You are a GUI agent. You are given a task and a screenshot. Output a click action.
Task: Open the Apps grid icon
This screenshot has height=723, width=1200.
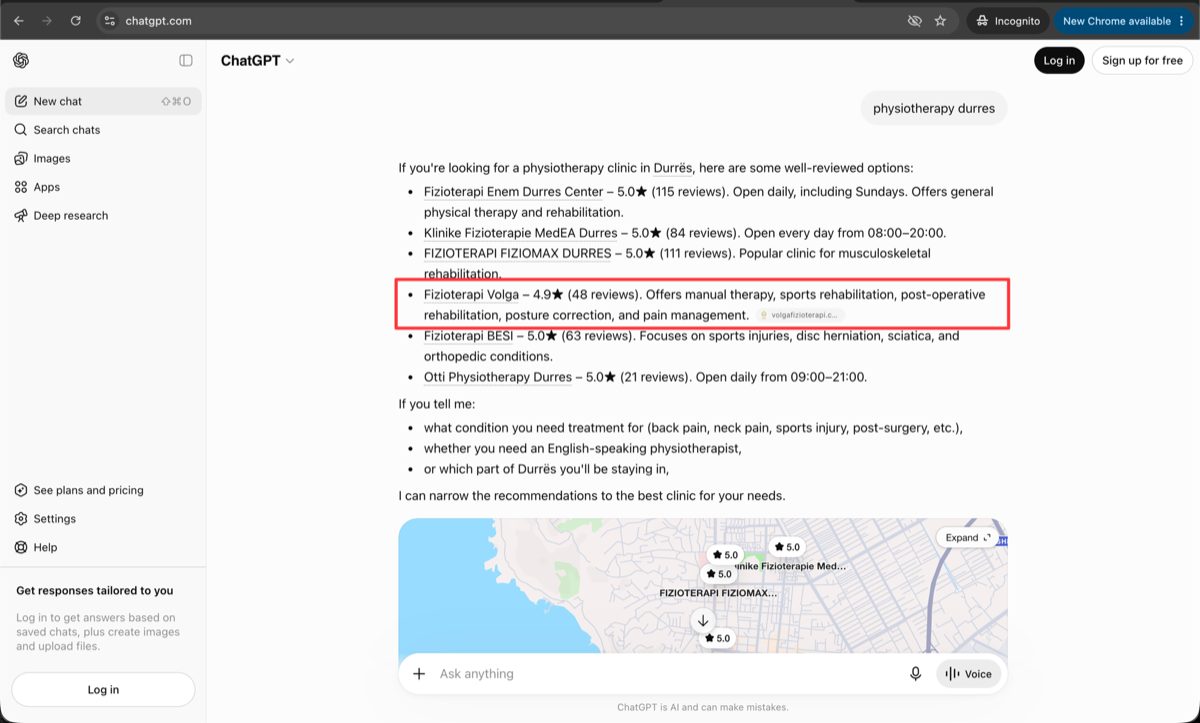pyautogui.click(x=21, y=187)
